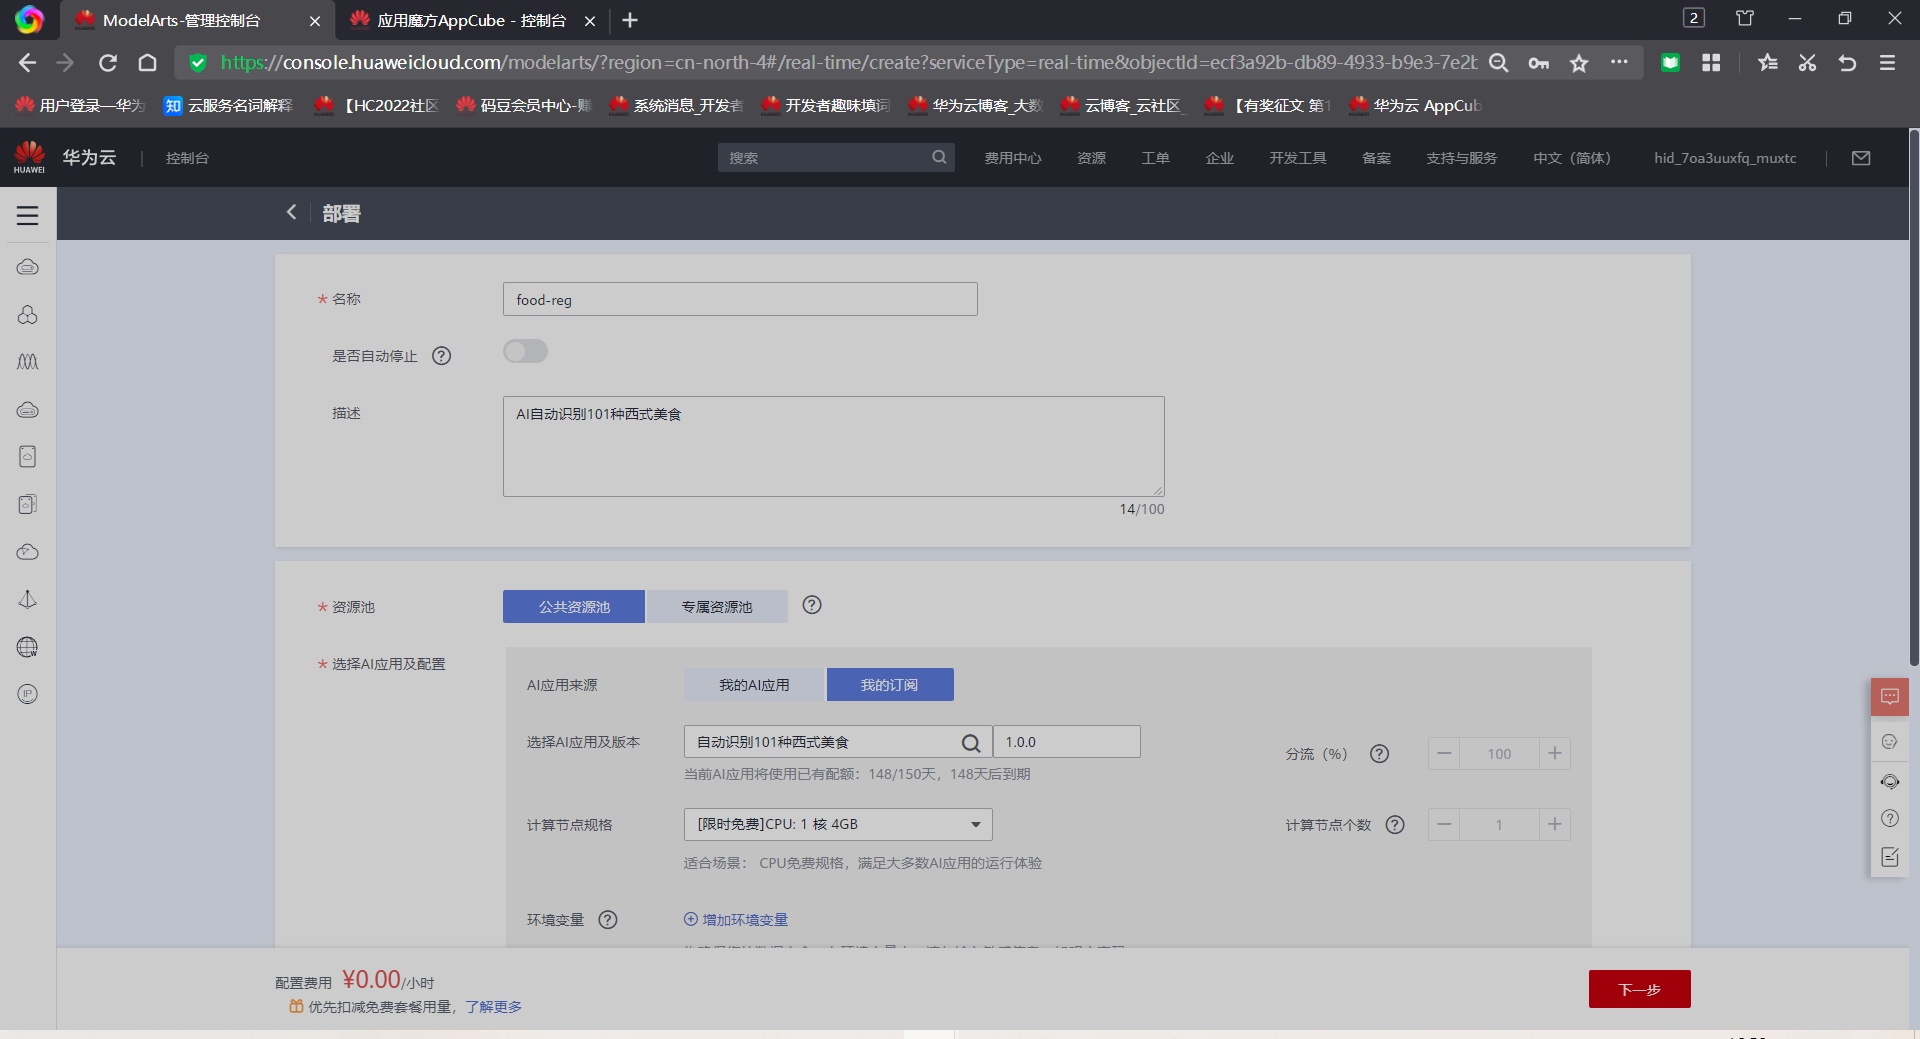Open 中文 (简体) language menu
The height and width of the screenshot is (1039, 1920).
(1572, 158)
